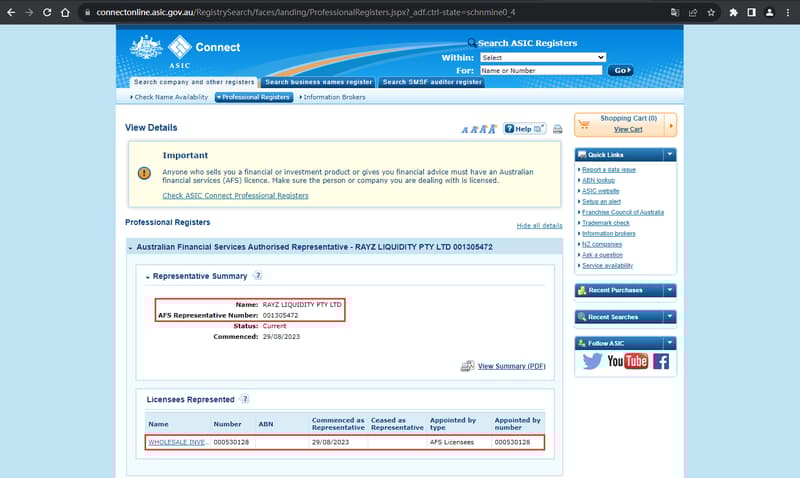Open Search company and other registers tab

point(194,82)
